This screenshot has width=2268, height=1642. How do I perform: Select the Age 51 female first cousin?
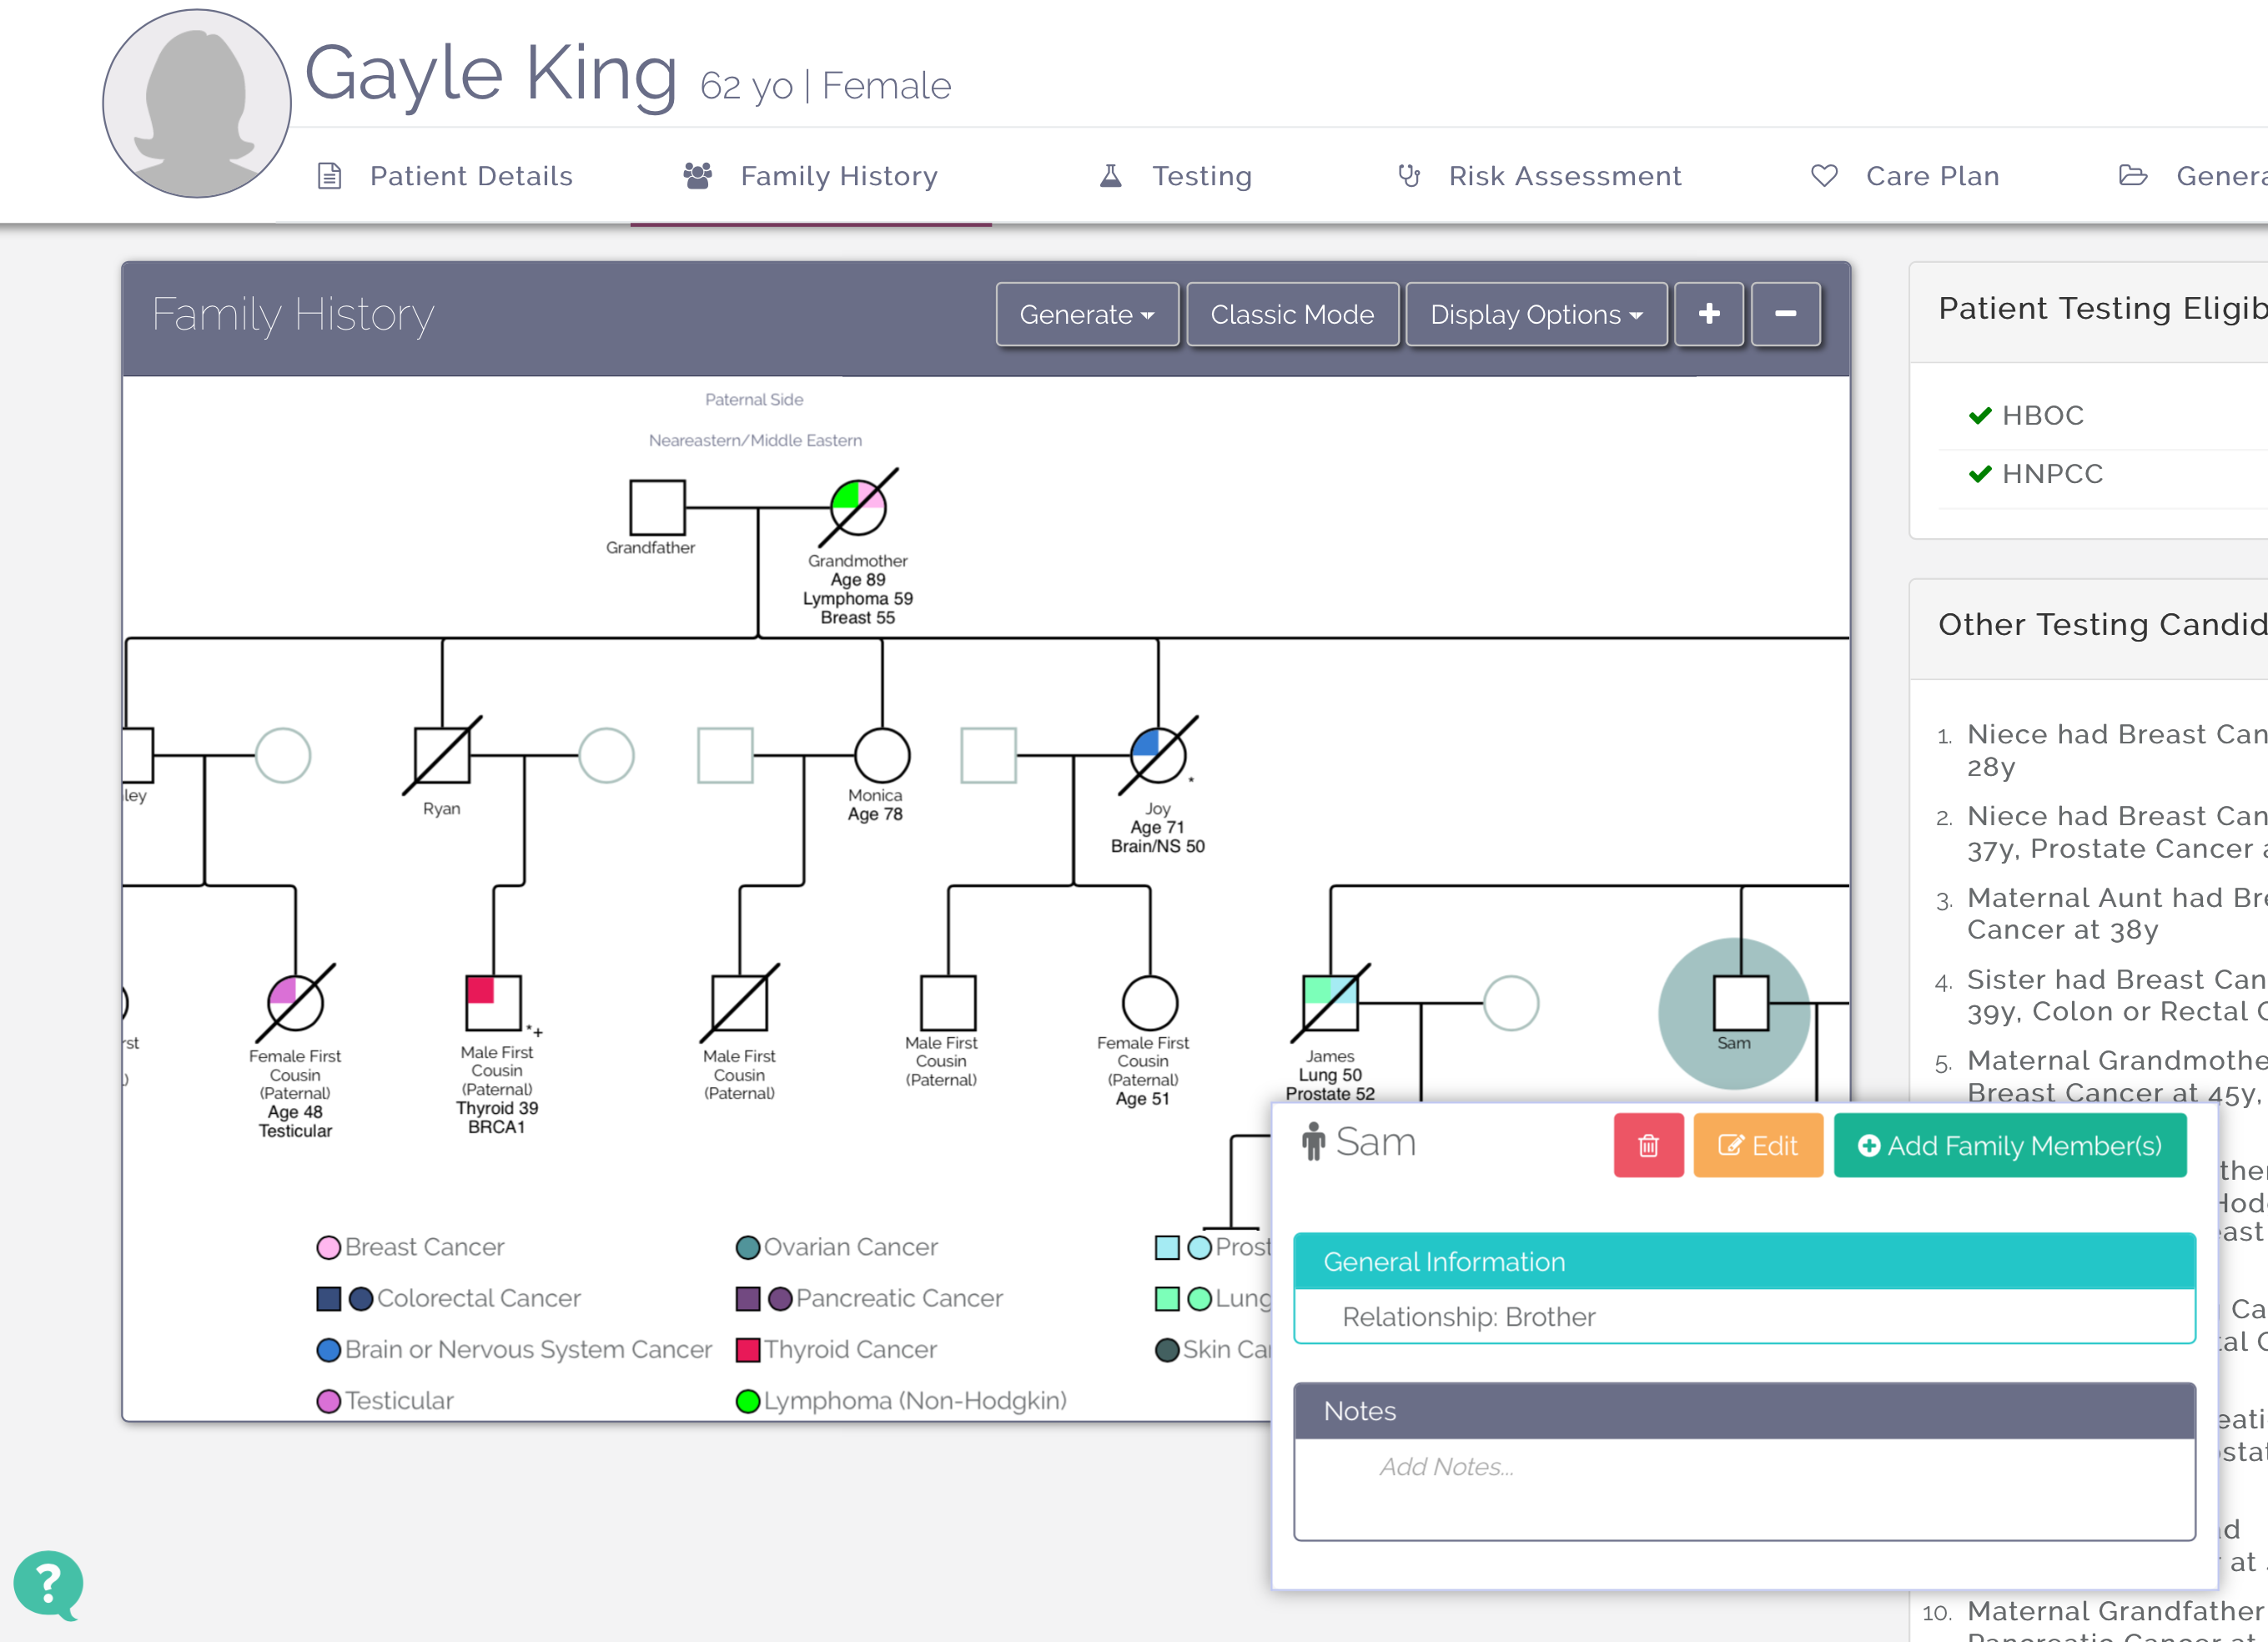pos(1150,1003)
